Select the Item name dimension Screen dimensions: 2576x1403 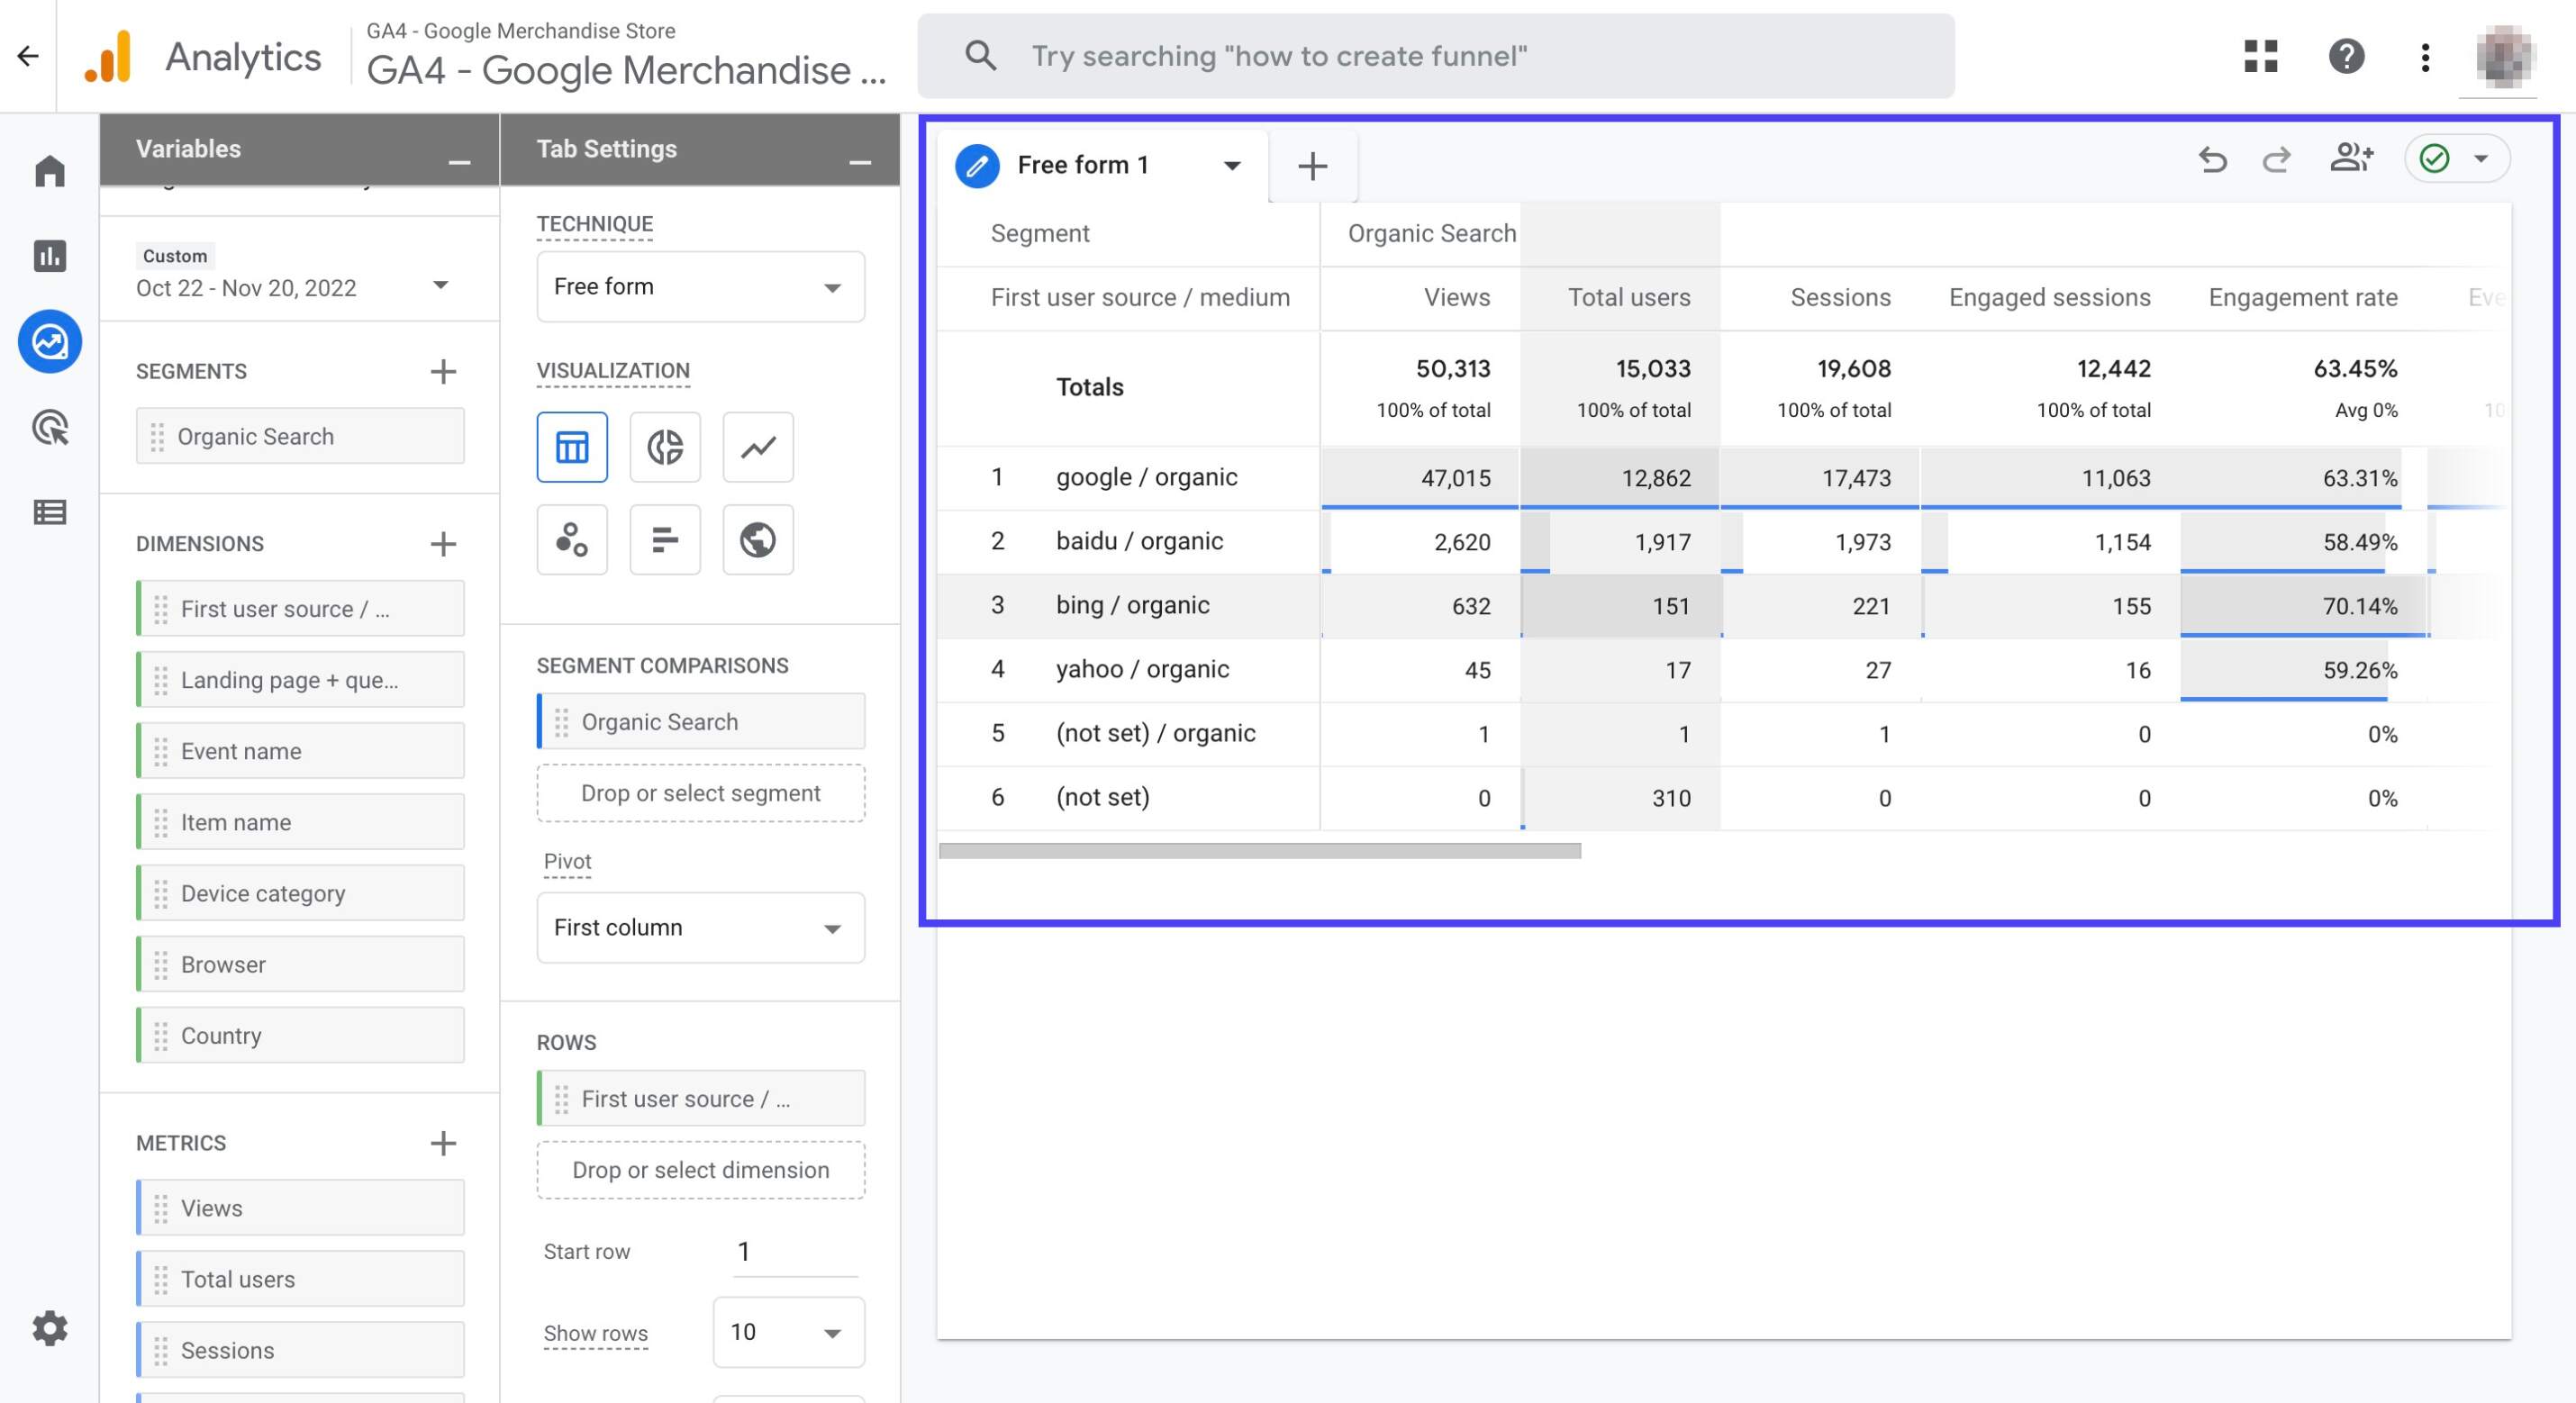pos(300,822)
